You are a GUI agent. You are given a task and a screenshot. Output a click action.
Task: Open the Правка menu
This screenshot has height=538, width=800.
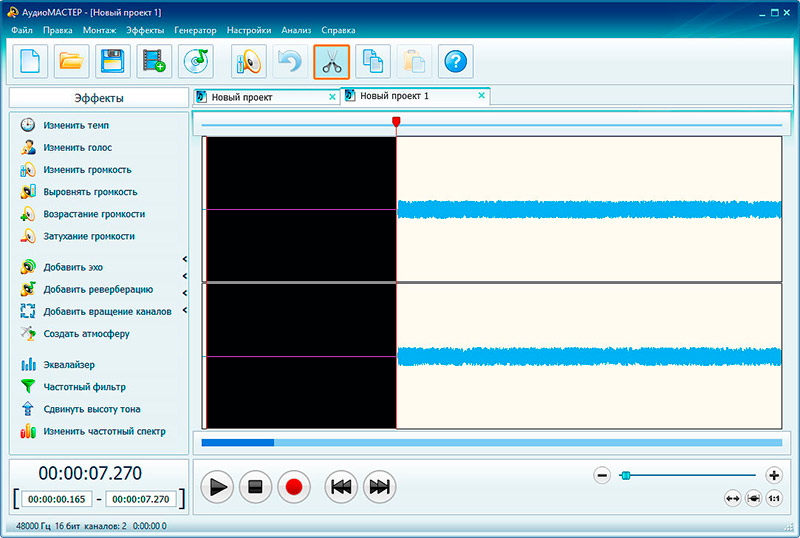58,30
